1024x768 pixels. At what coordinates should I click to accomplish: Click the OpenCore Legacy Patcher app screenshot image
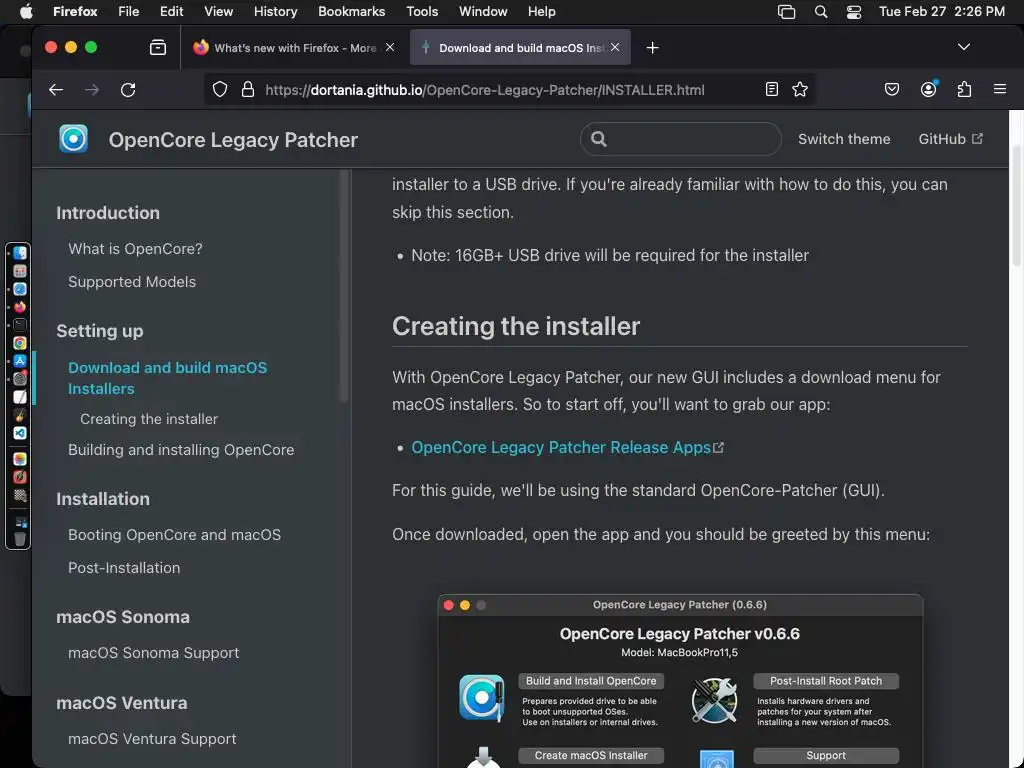[680, 681]
